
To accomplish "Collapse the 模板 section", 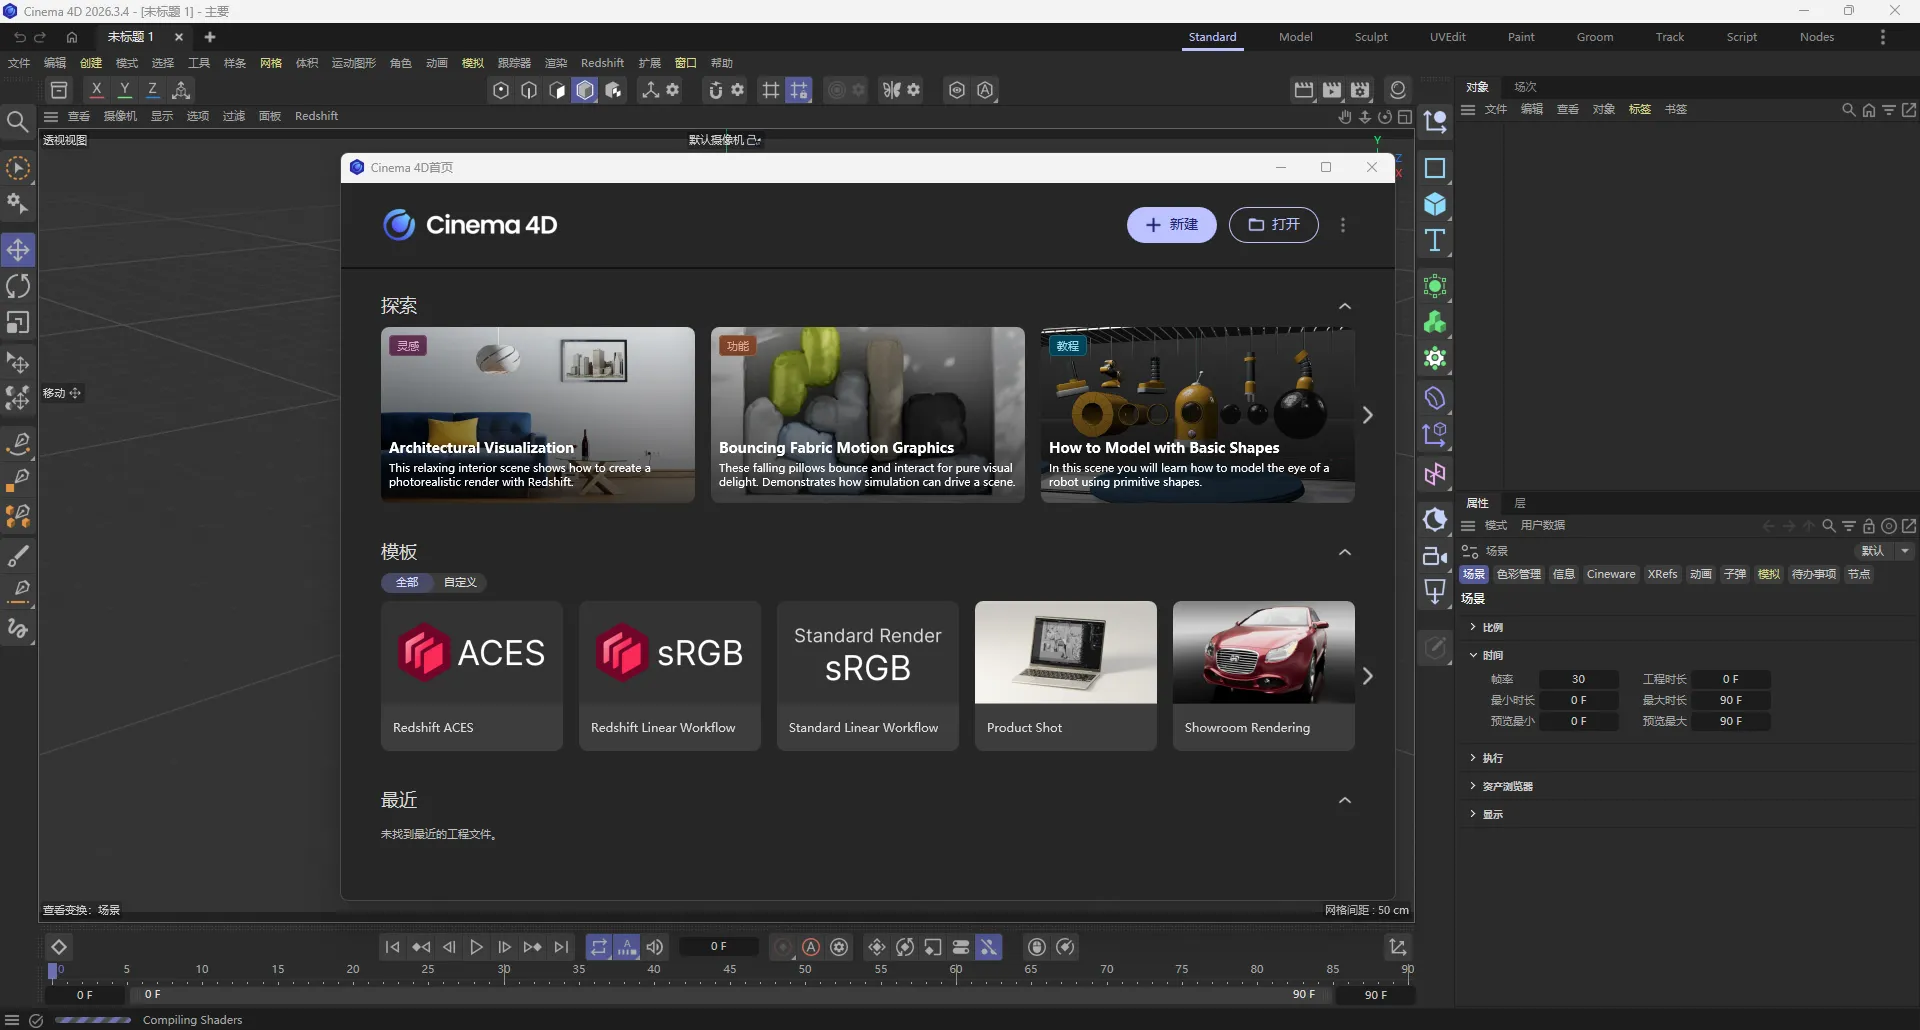I will pos(1345,552).
